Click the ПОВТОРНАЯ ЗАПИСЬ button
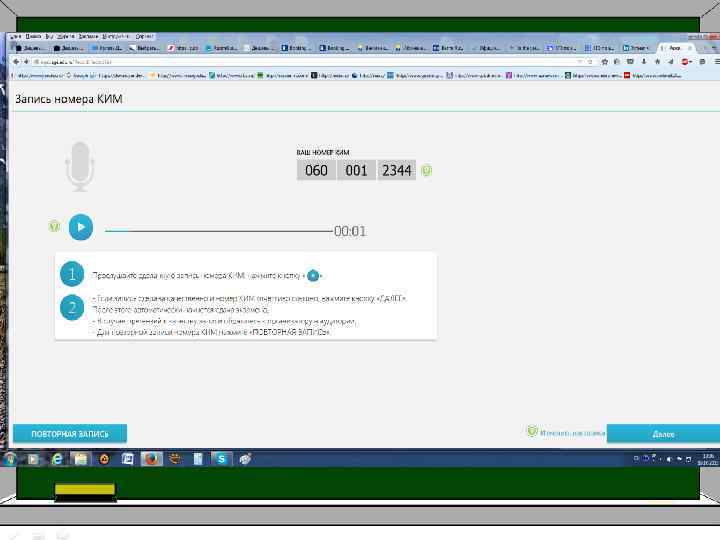 [70, 433]
